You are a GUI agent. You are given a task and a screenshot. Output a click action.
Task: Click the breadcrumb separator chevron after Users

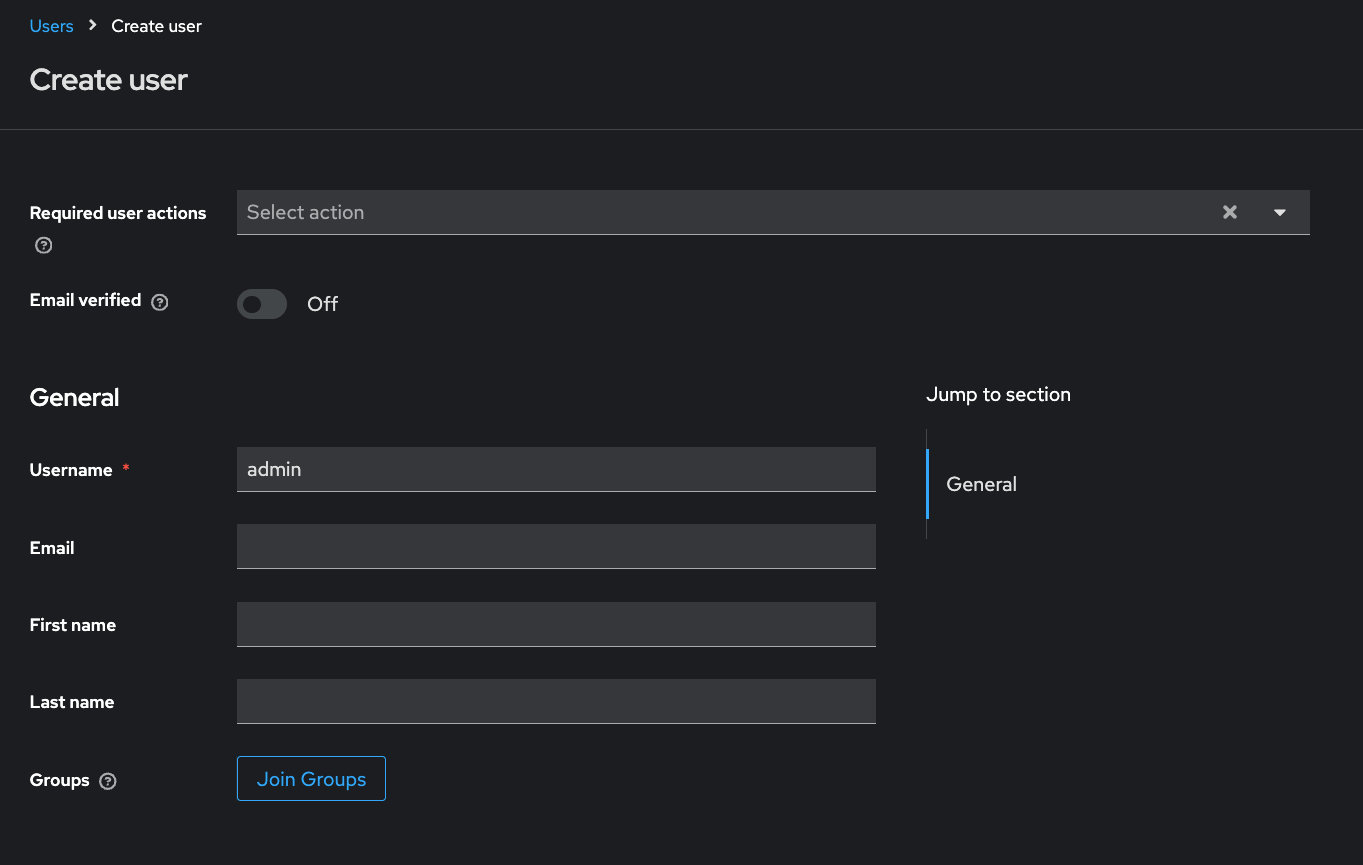click(93, 26)
